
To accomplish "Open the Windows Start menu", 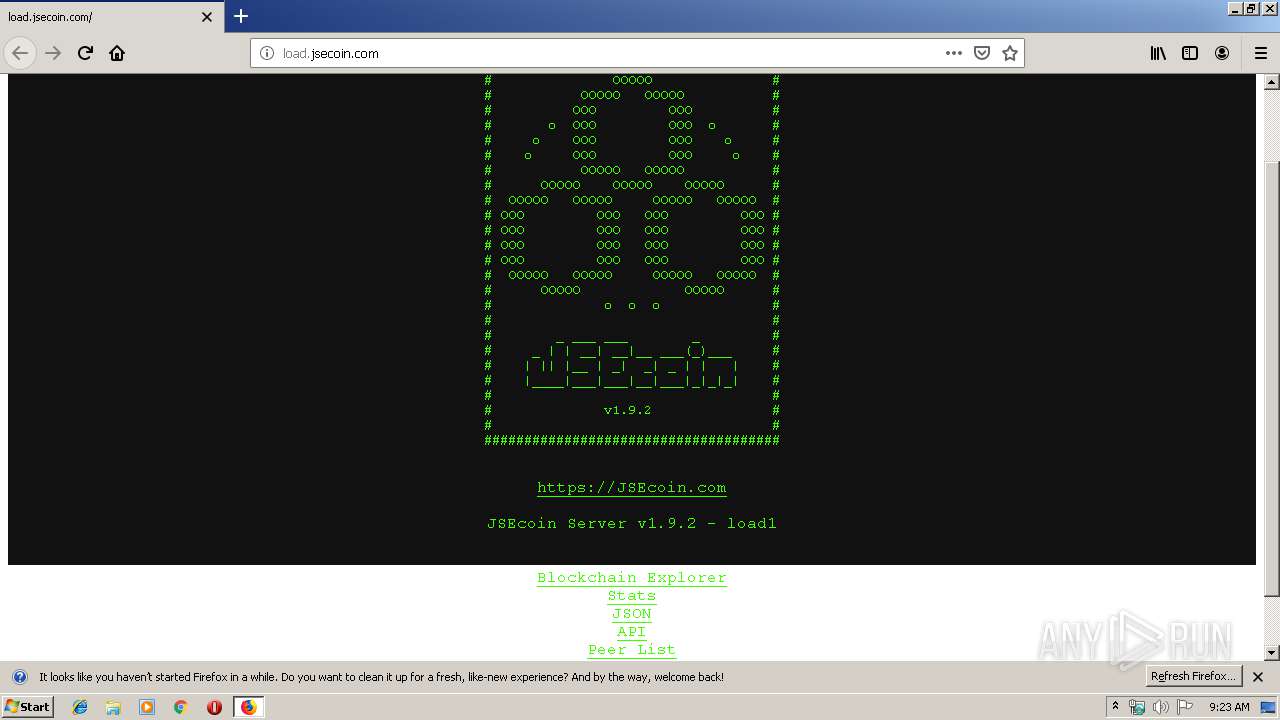I will tap(28, 706).
